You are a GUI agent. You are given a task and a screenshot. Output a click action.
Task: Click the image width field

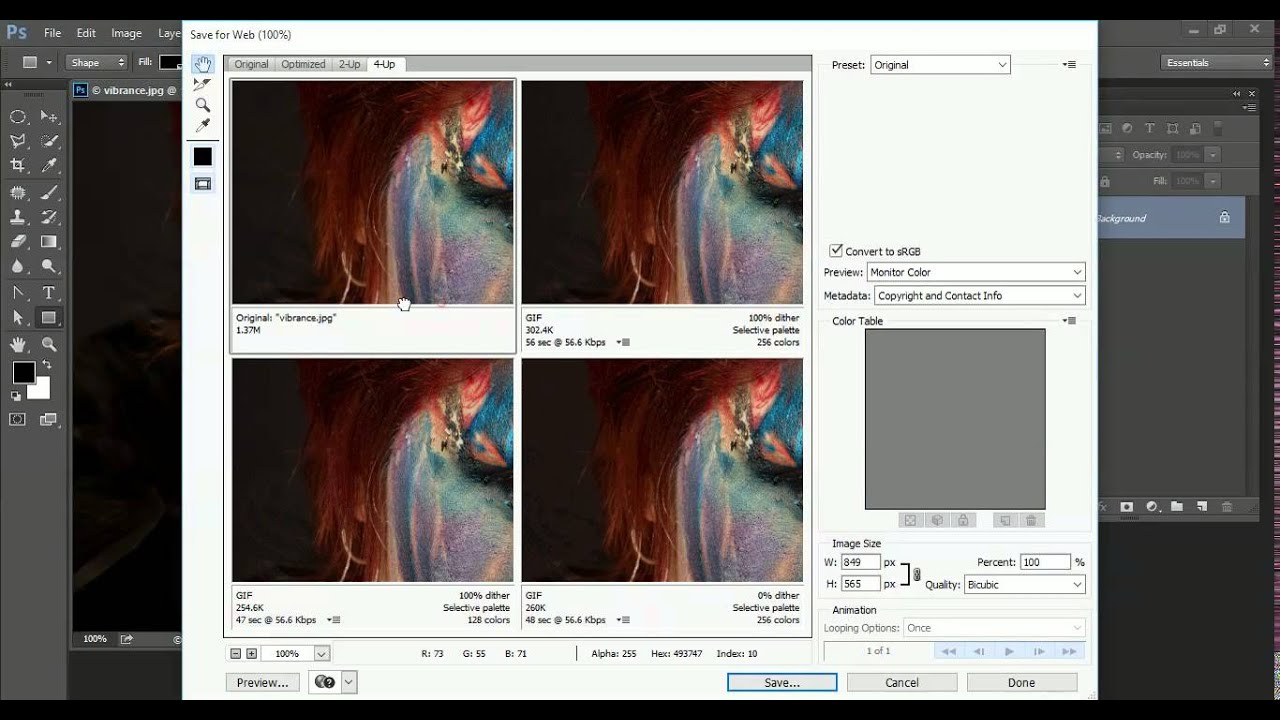pyautogui.click(x=860, y=563)
